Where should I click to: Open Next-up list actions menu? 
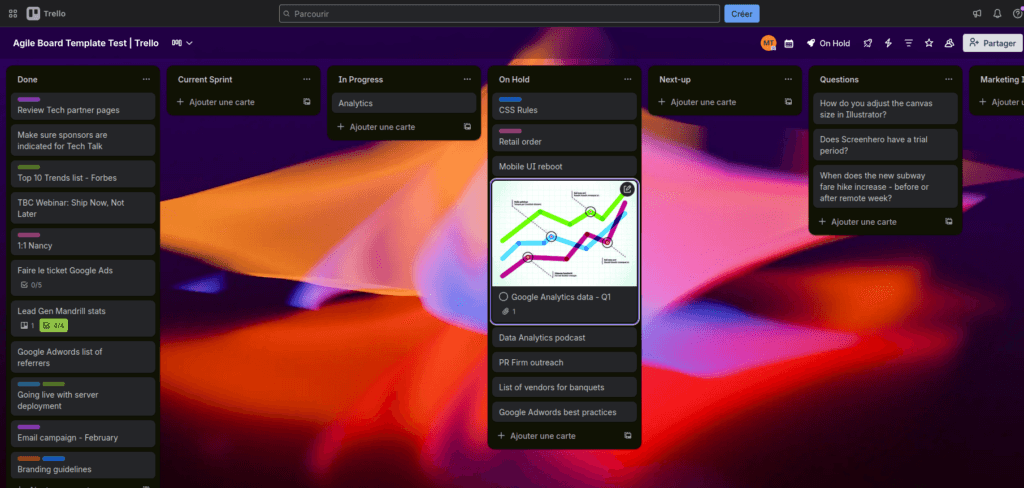[x=788, y=80]
